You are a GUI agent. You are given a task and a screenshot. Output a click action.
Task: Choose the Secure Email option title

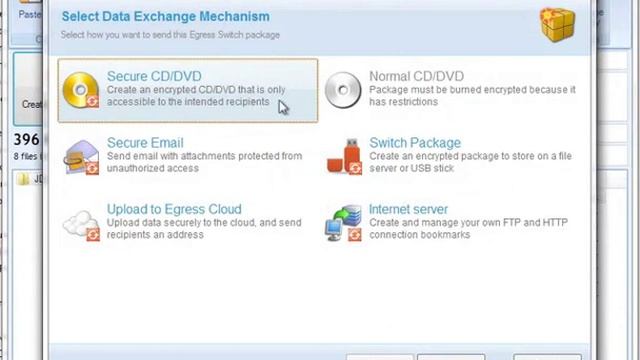pyautogui.click(x=145, y=142)
